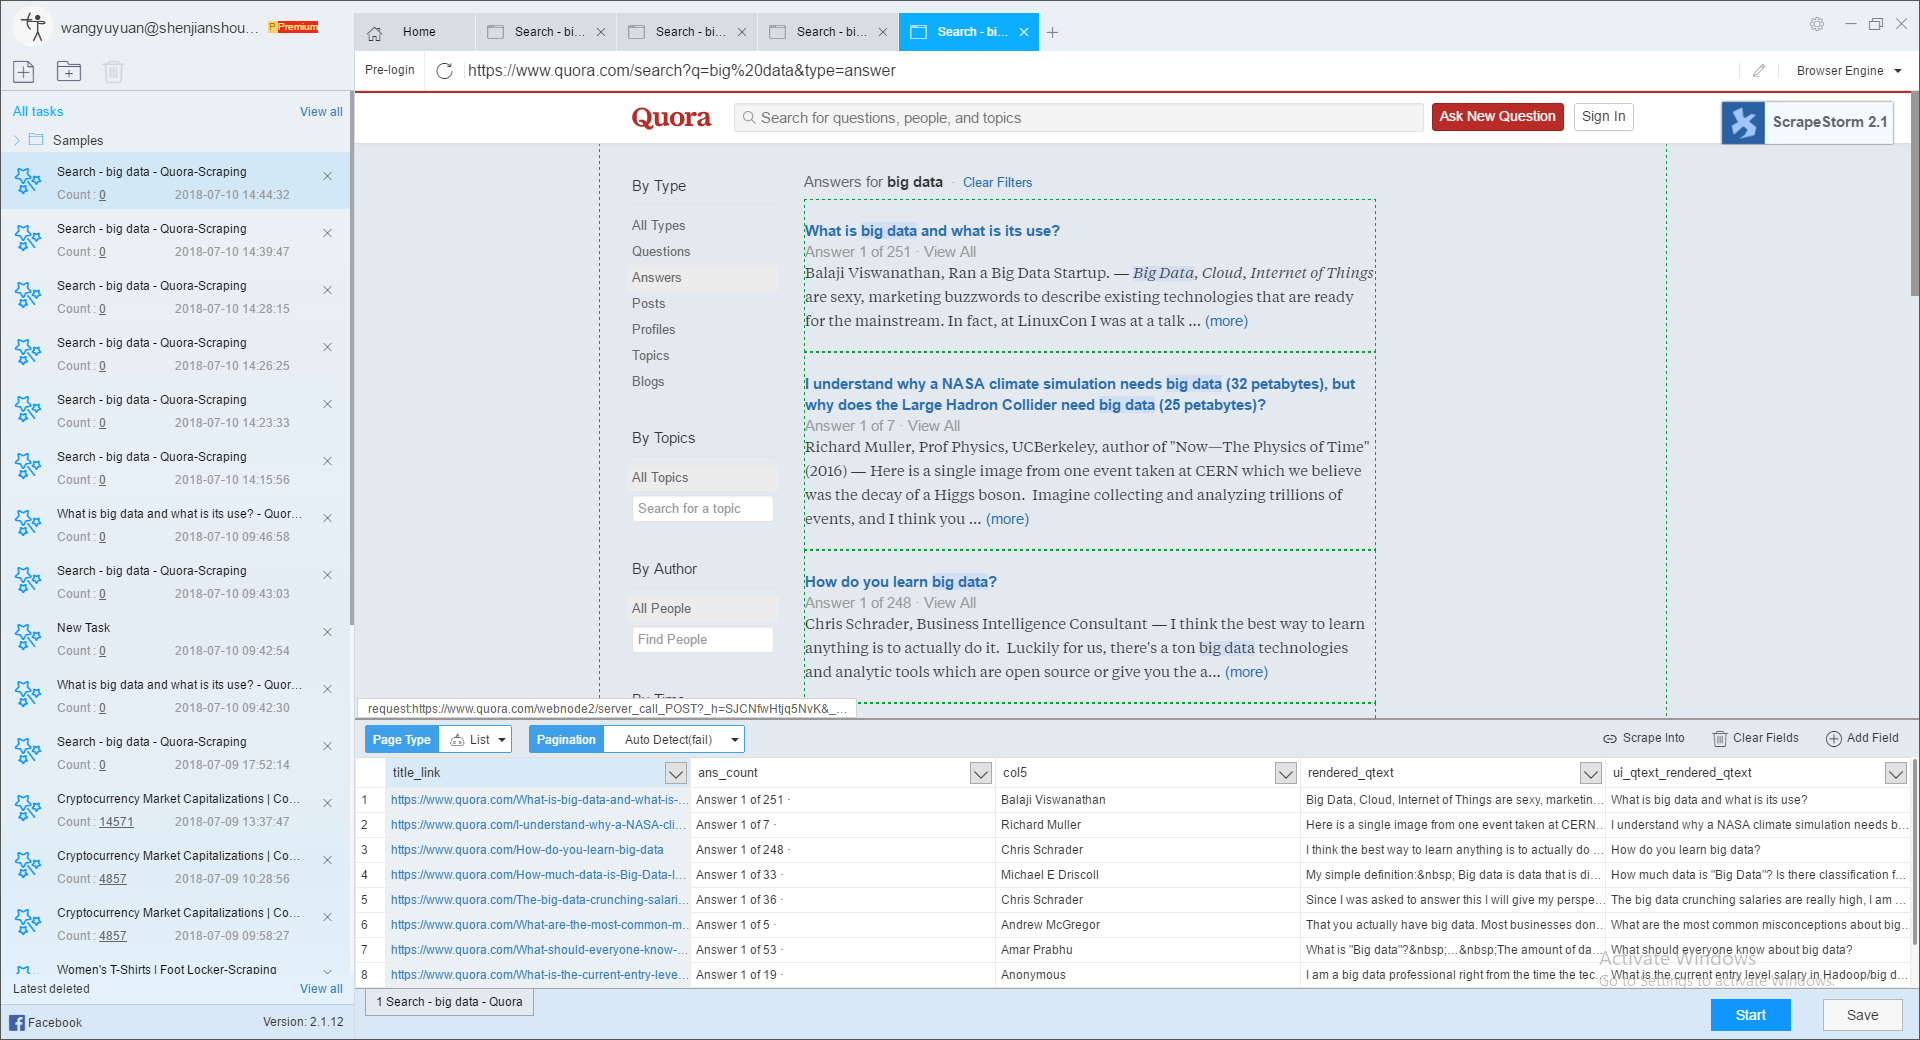Click the Scrape Into icon
This screenshot has width=1920, height=1040.
pos(1610,739)
